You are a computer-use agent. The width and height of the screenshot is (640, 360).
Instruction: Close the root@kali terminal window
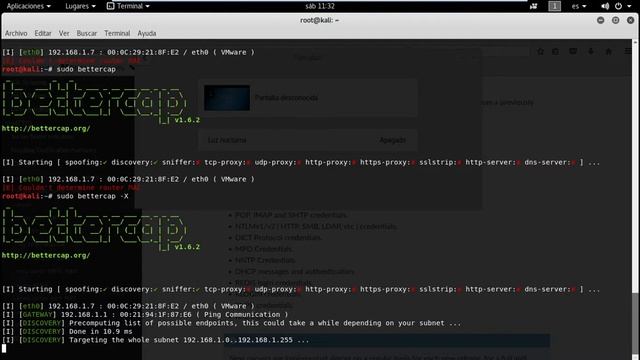point(631,20)
